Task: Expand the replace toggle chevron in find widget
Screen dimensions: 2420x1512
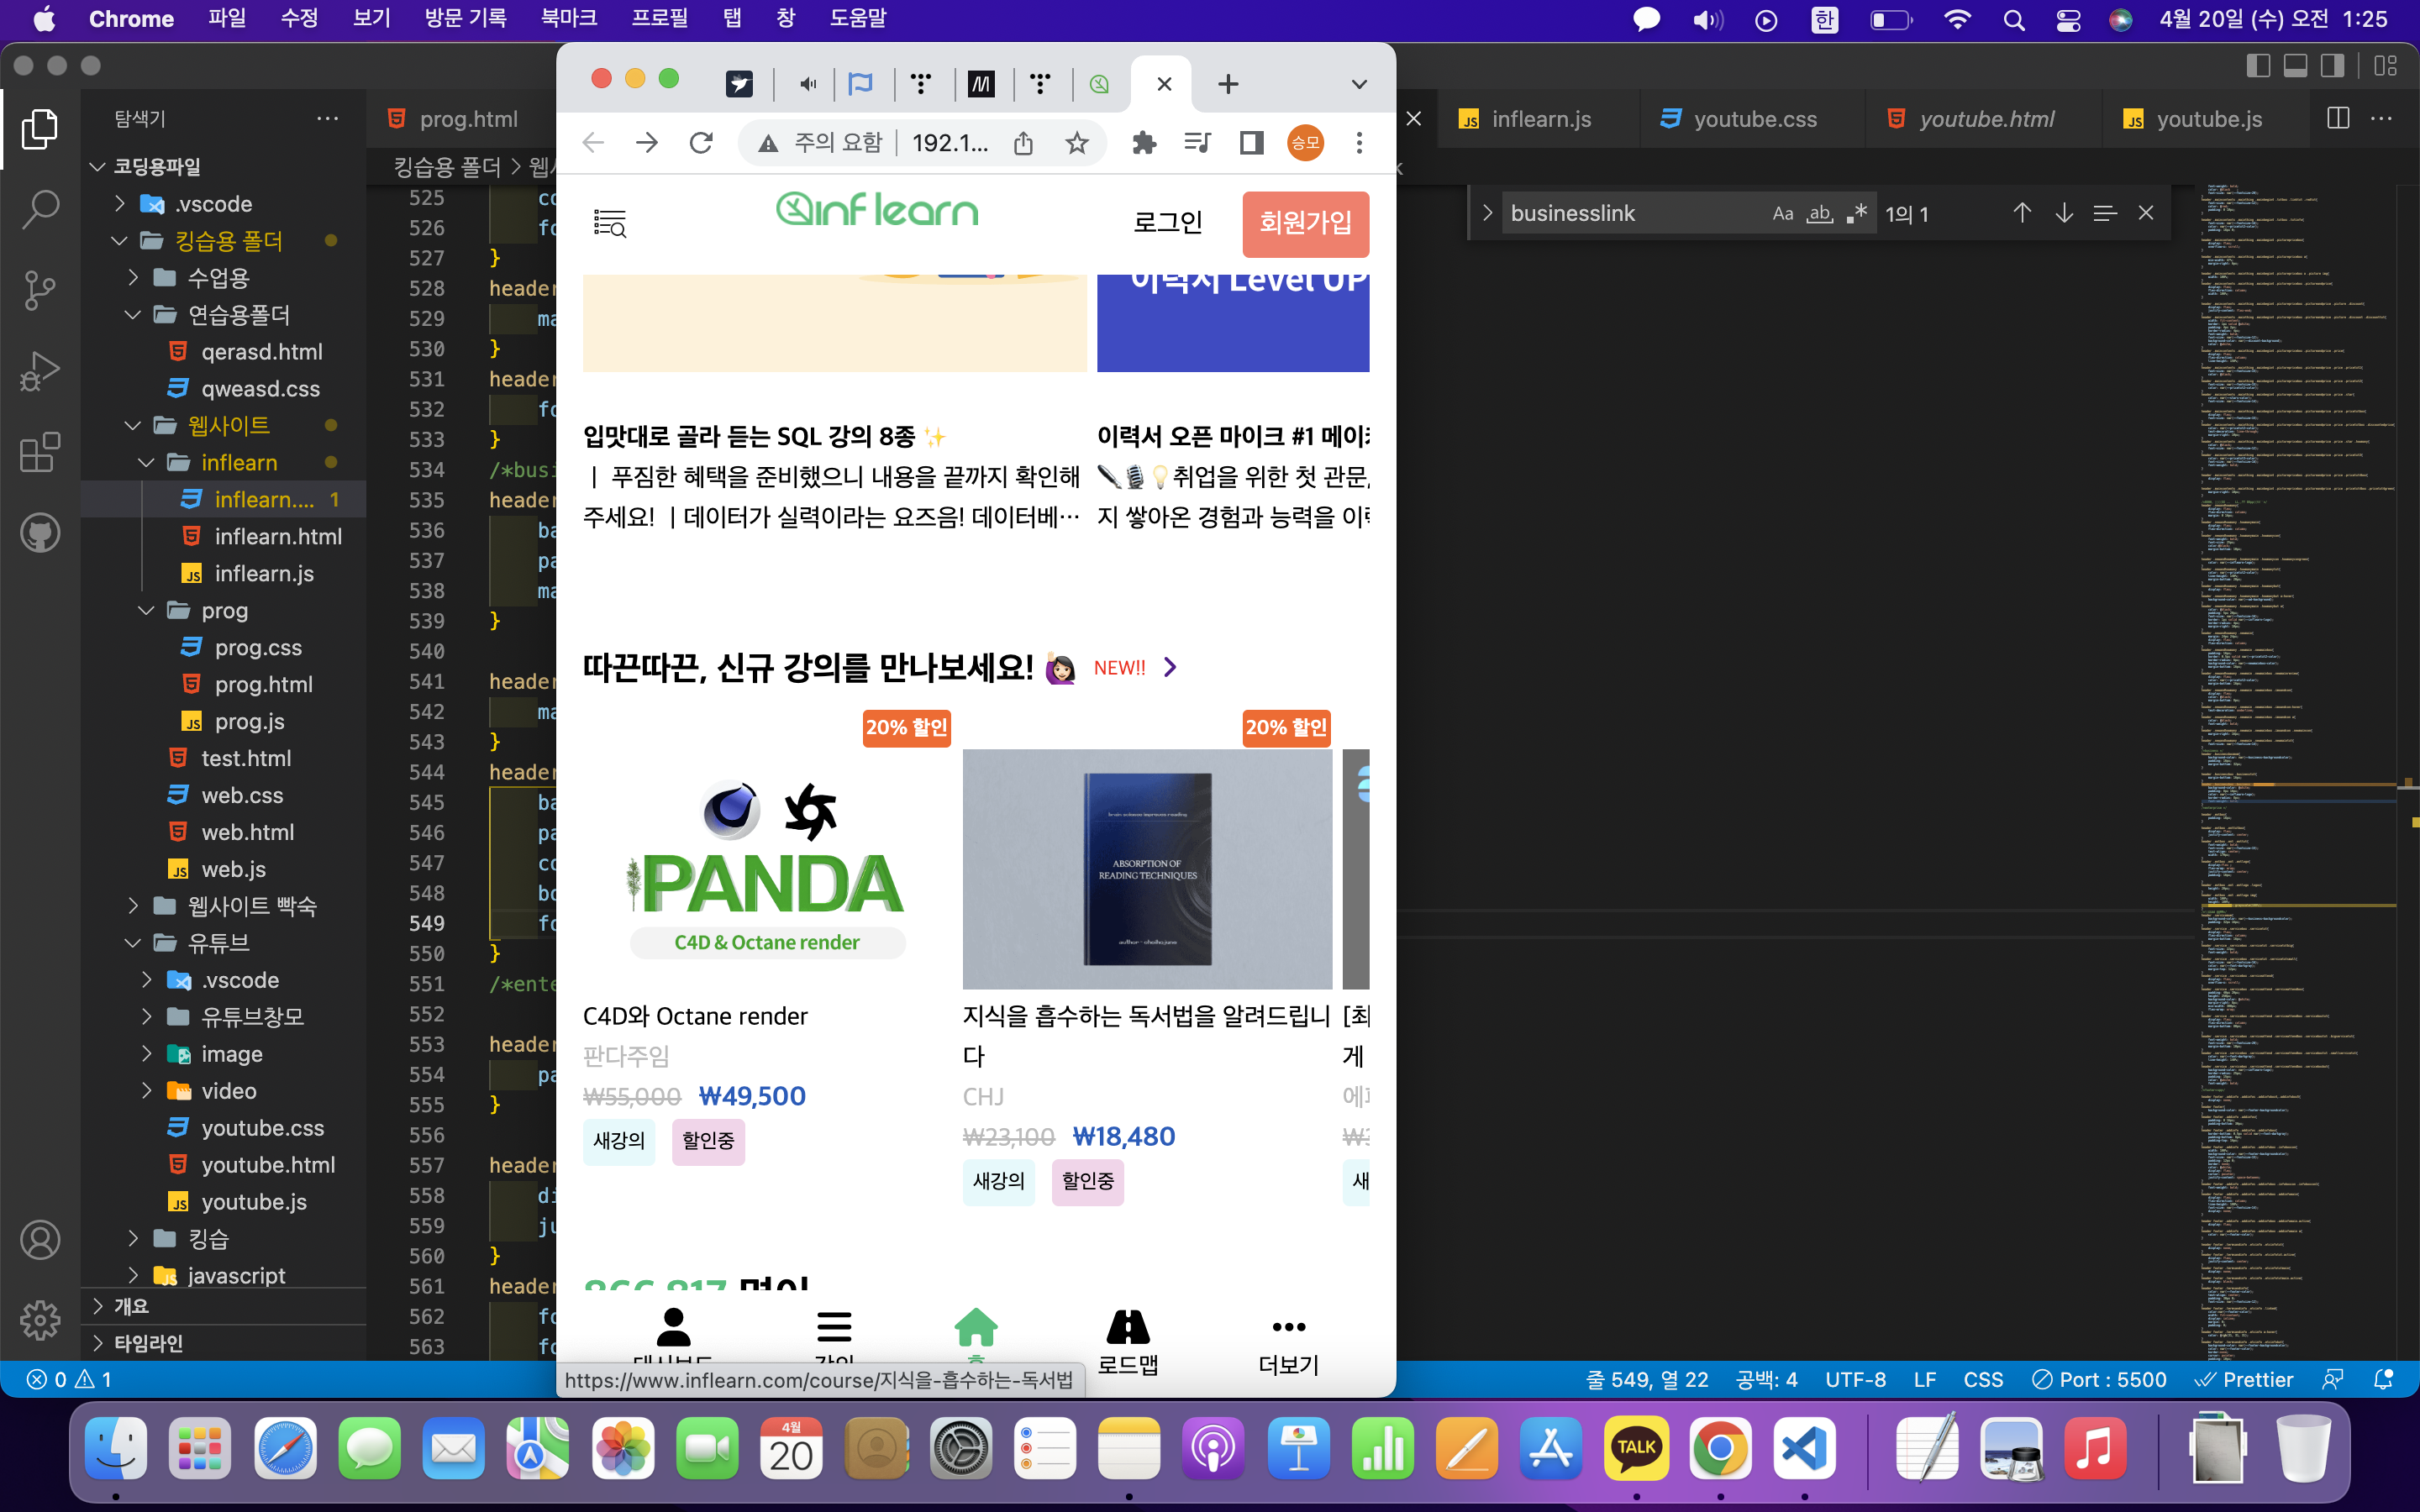Action: pos(1487,213)
